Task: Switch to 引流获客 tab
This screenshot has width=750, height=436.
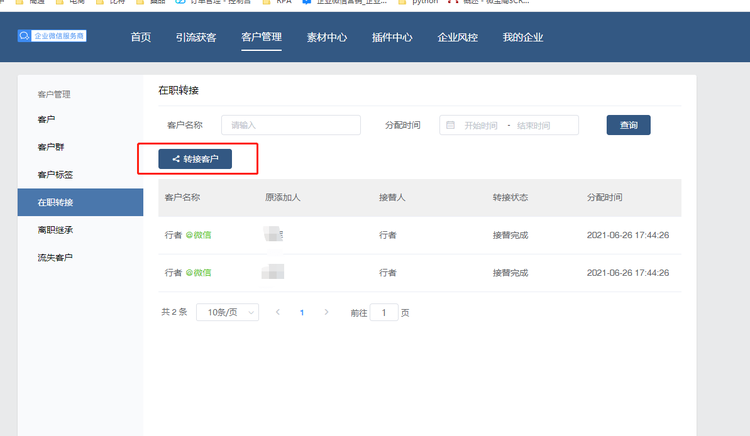Action: [196, 38]
